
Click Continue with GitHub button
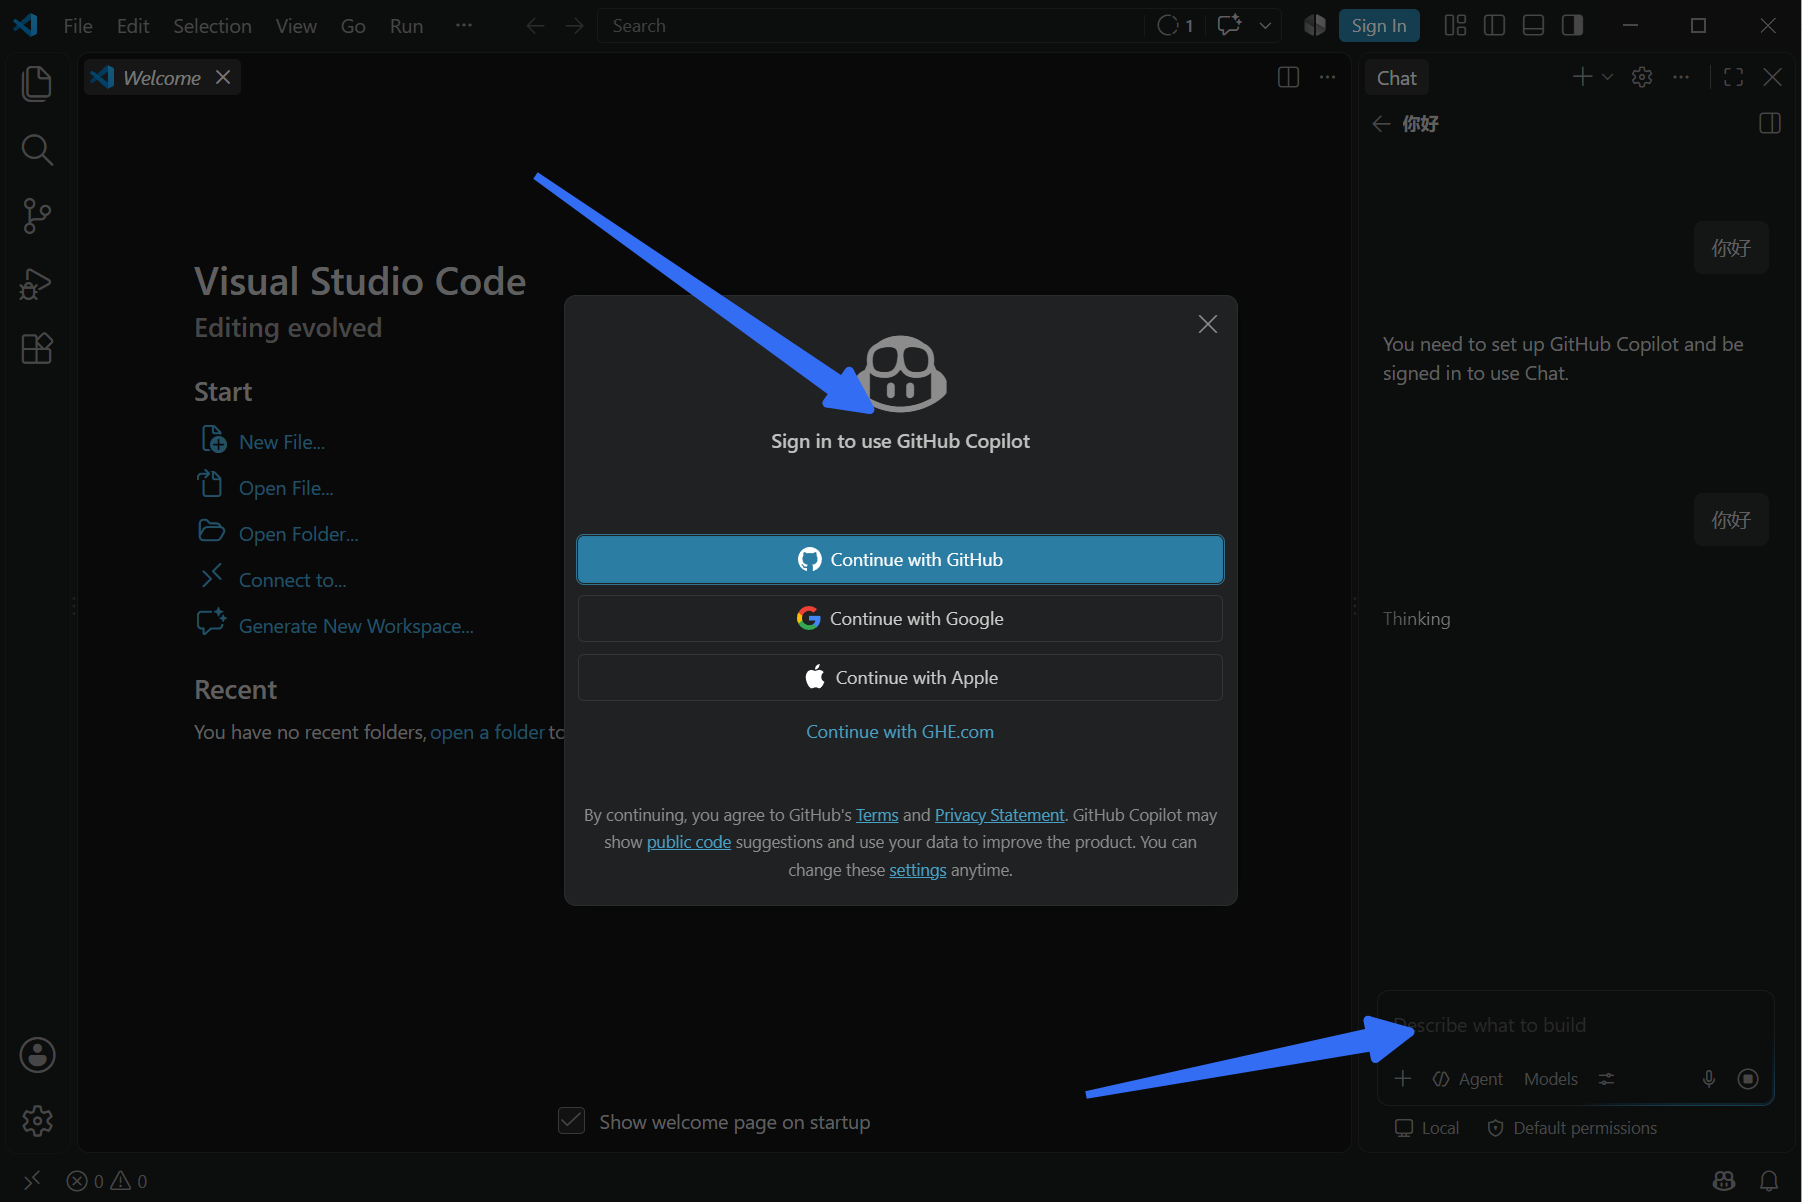click(900, 560)
